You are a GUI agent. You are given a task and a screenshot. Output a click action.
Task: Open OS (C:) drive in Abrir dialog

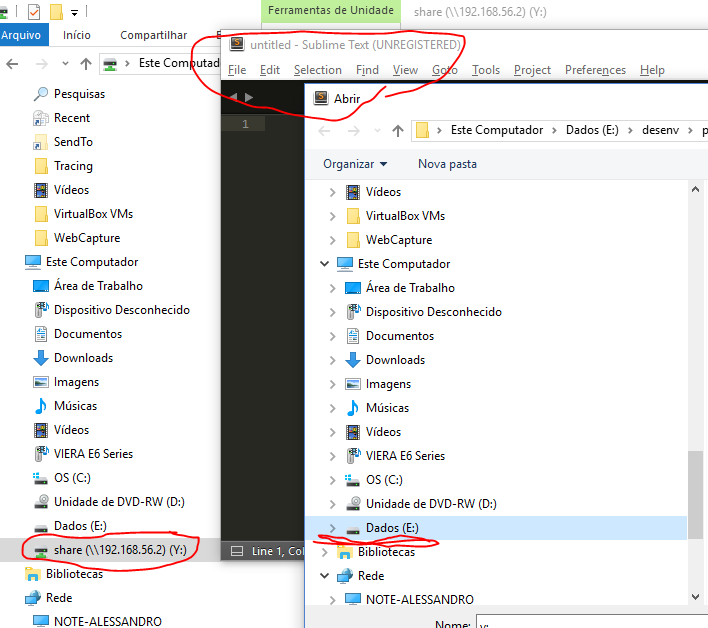click(385, 480)
